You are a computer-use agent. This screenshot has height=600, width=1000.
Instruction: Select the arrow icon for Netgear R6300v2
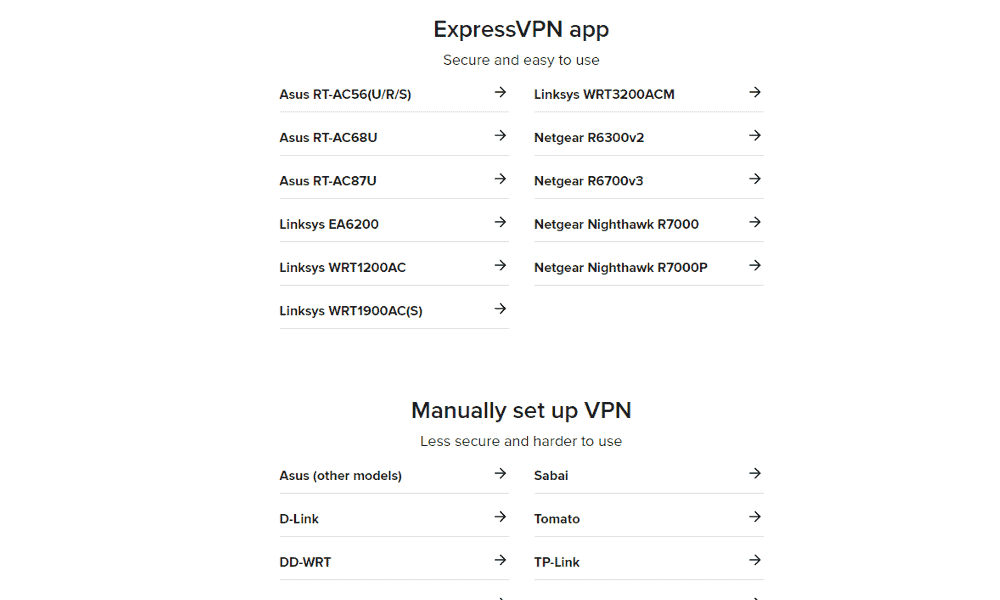(753, 135)
